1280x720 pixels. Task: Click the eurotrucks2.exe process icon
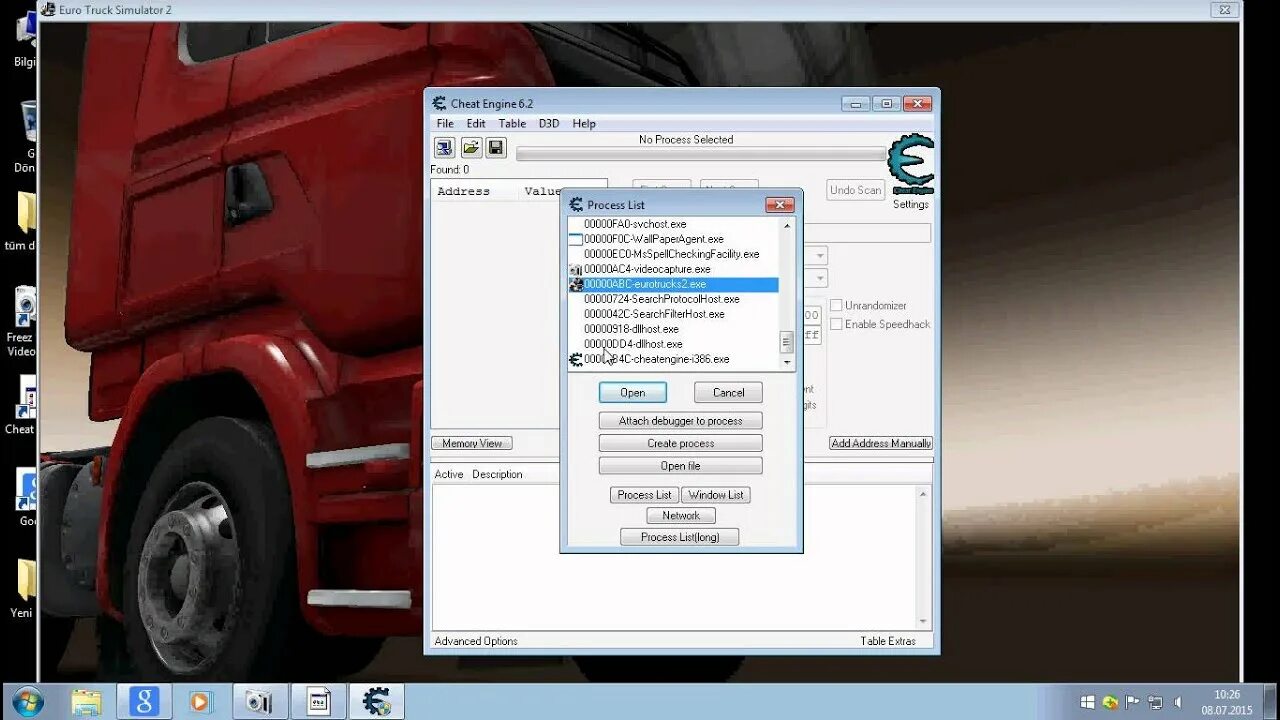(576, 284)
